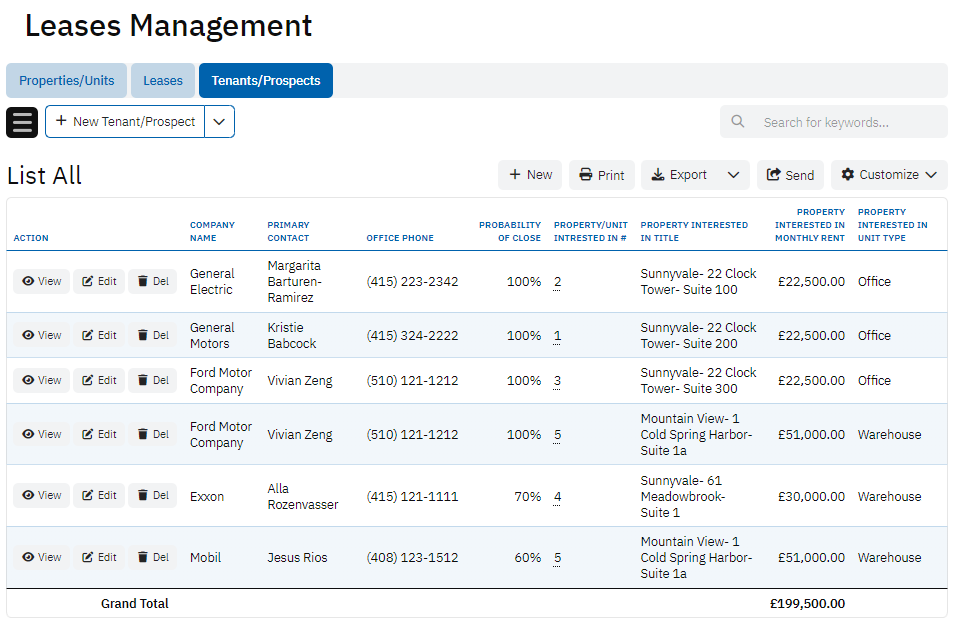
Task: Open the Customize dropdown menu
Action: 889,175
